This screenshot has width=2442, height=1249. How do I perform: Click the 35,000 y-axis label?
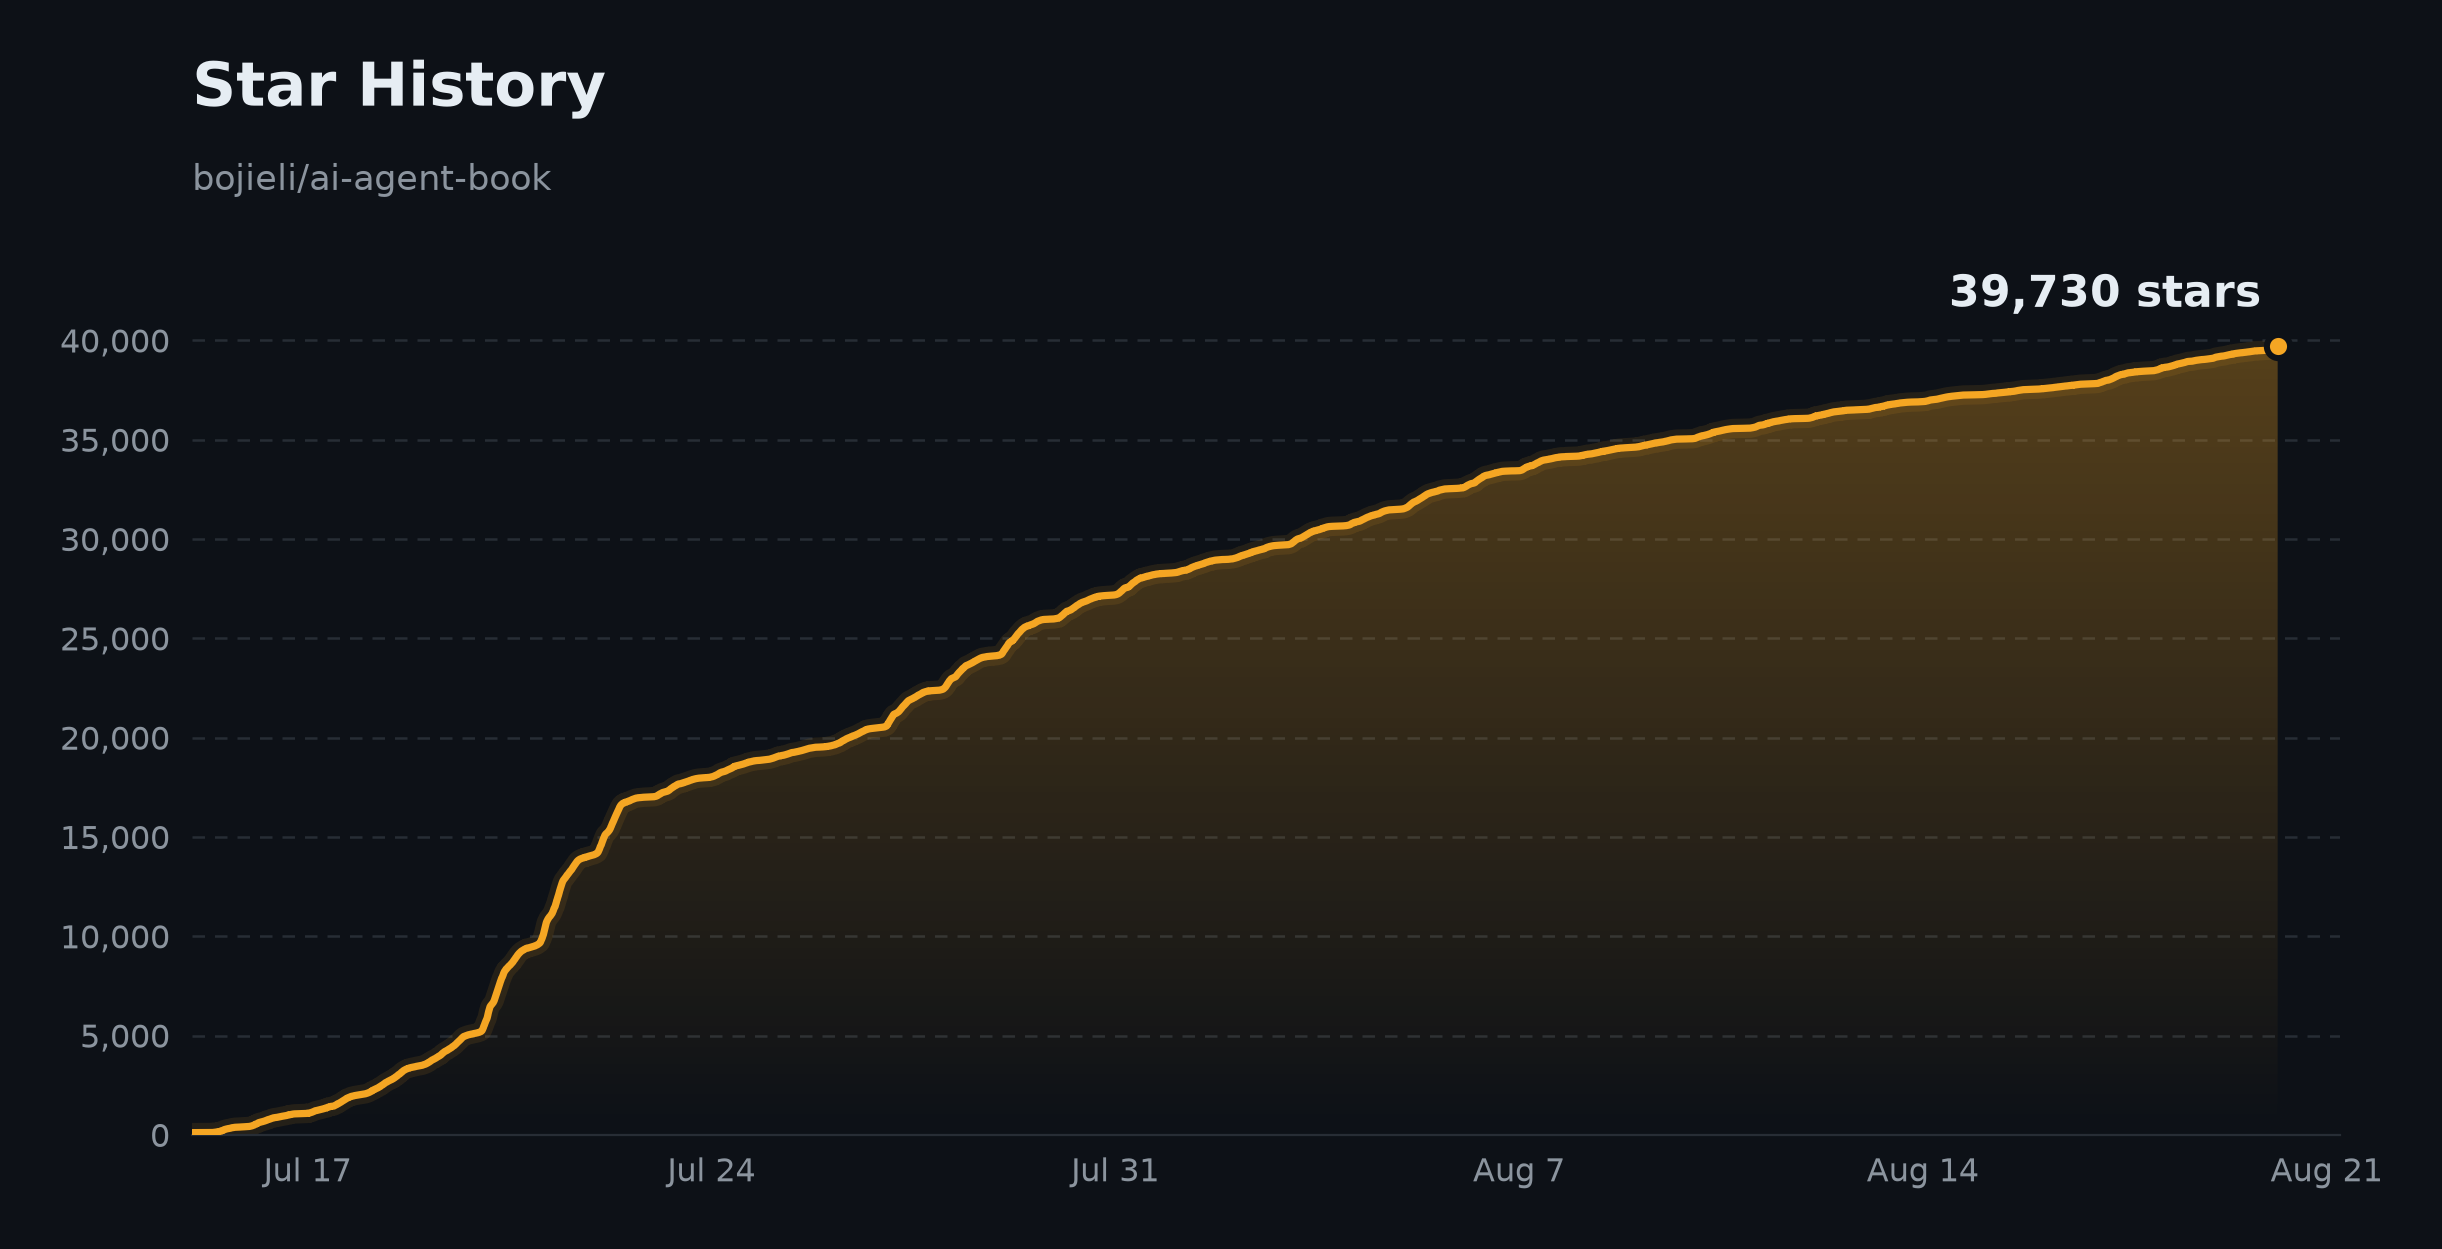pos(115,441)
